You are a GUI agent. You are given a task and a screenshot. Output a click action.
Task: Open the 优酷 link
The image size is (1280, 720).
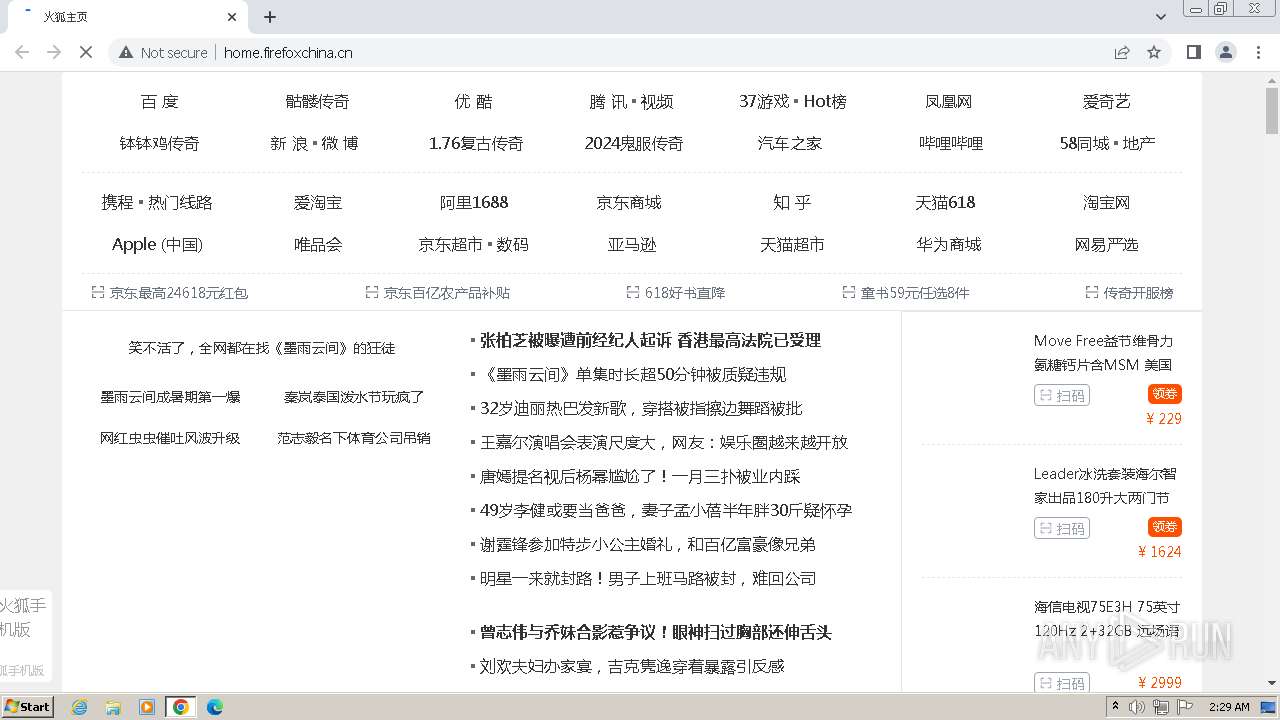(473, 102)
